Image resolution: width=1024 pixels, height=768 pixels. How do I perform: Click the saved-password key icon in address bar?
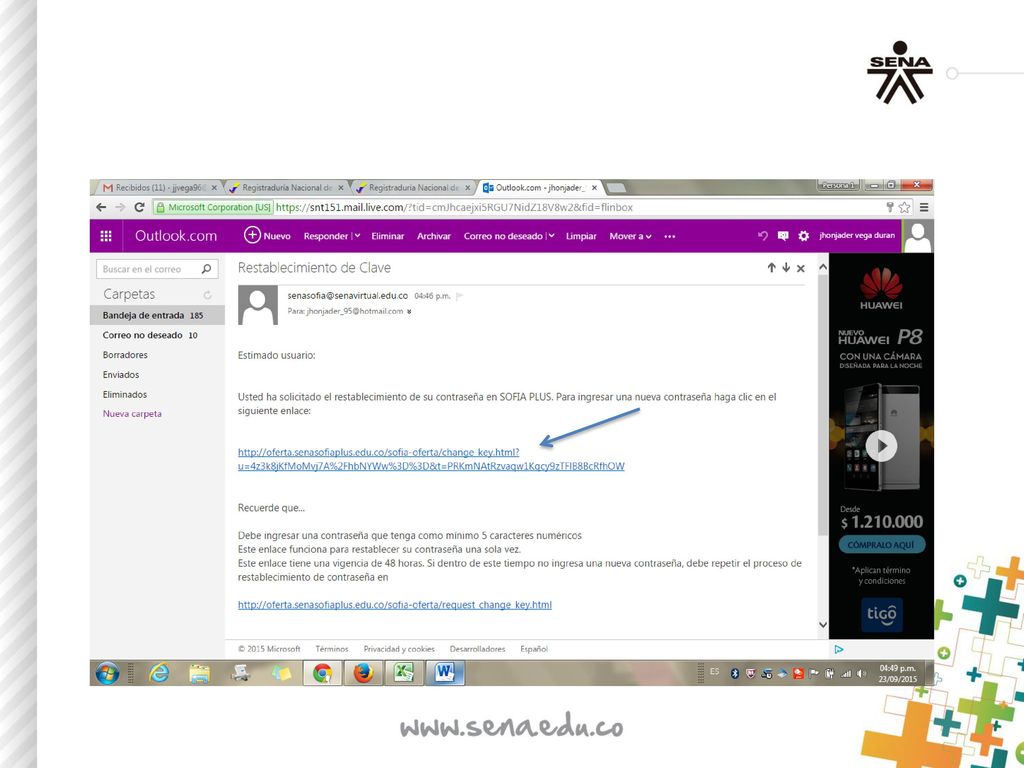tap(889, 207)
